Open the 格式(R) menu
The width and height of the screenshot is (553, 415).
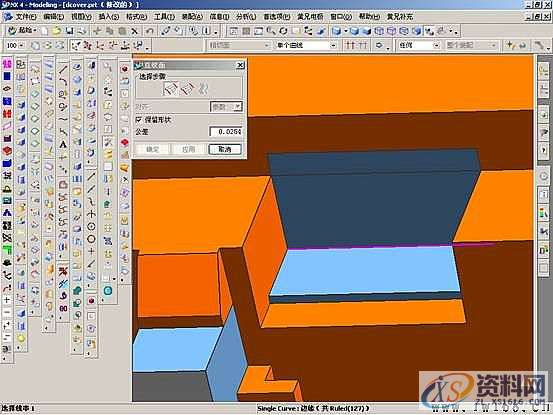136,17
